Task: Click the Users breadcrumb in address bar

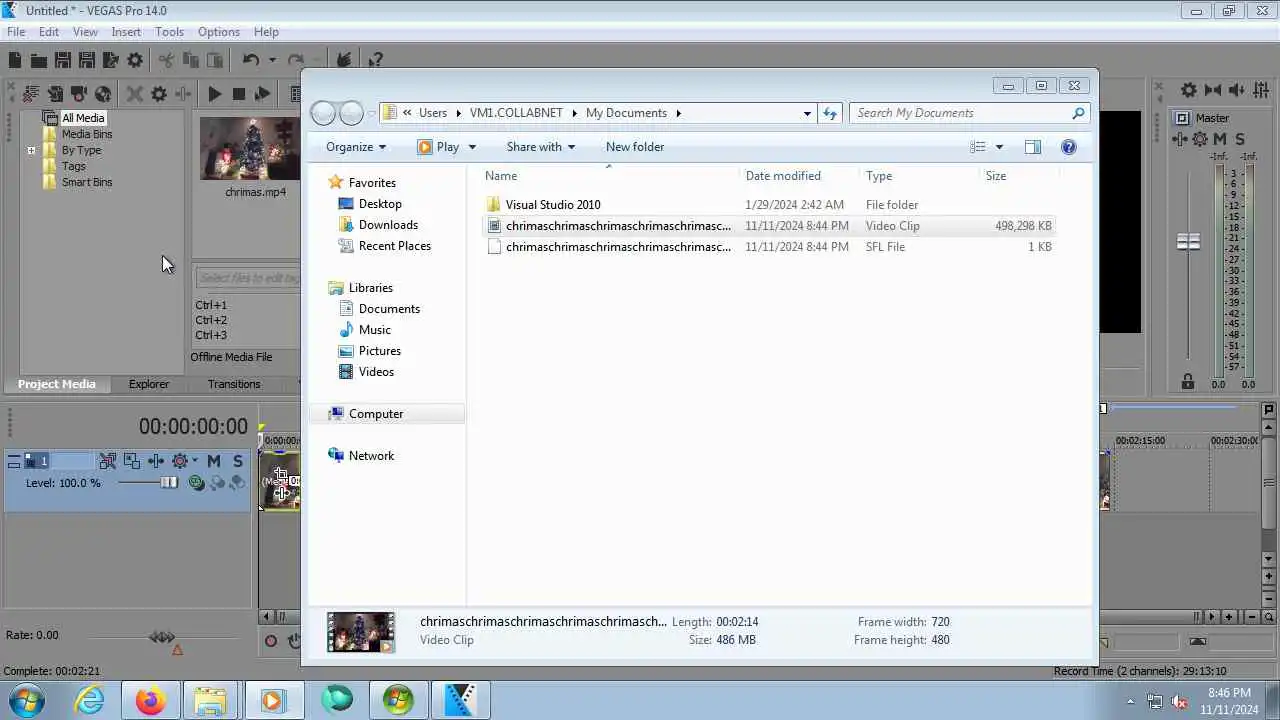Action: (x=433, y=113)
